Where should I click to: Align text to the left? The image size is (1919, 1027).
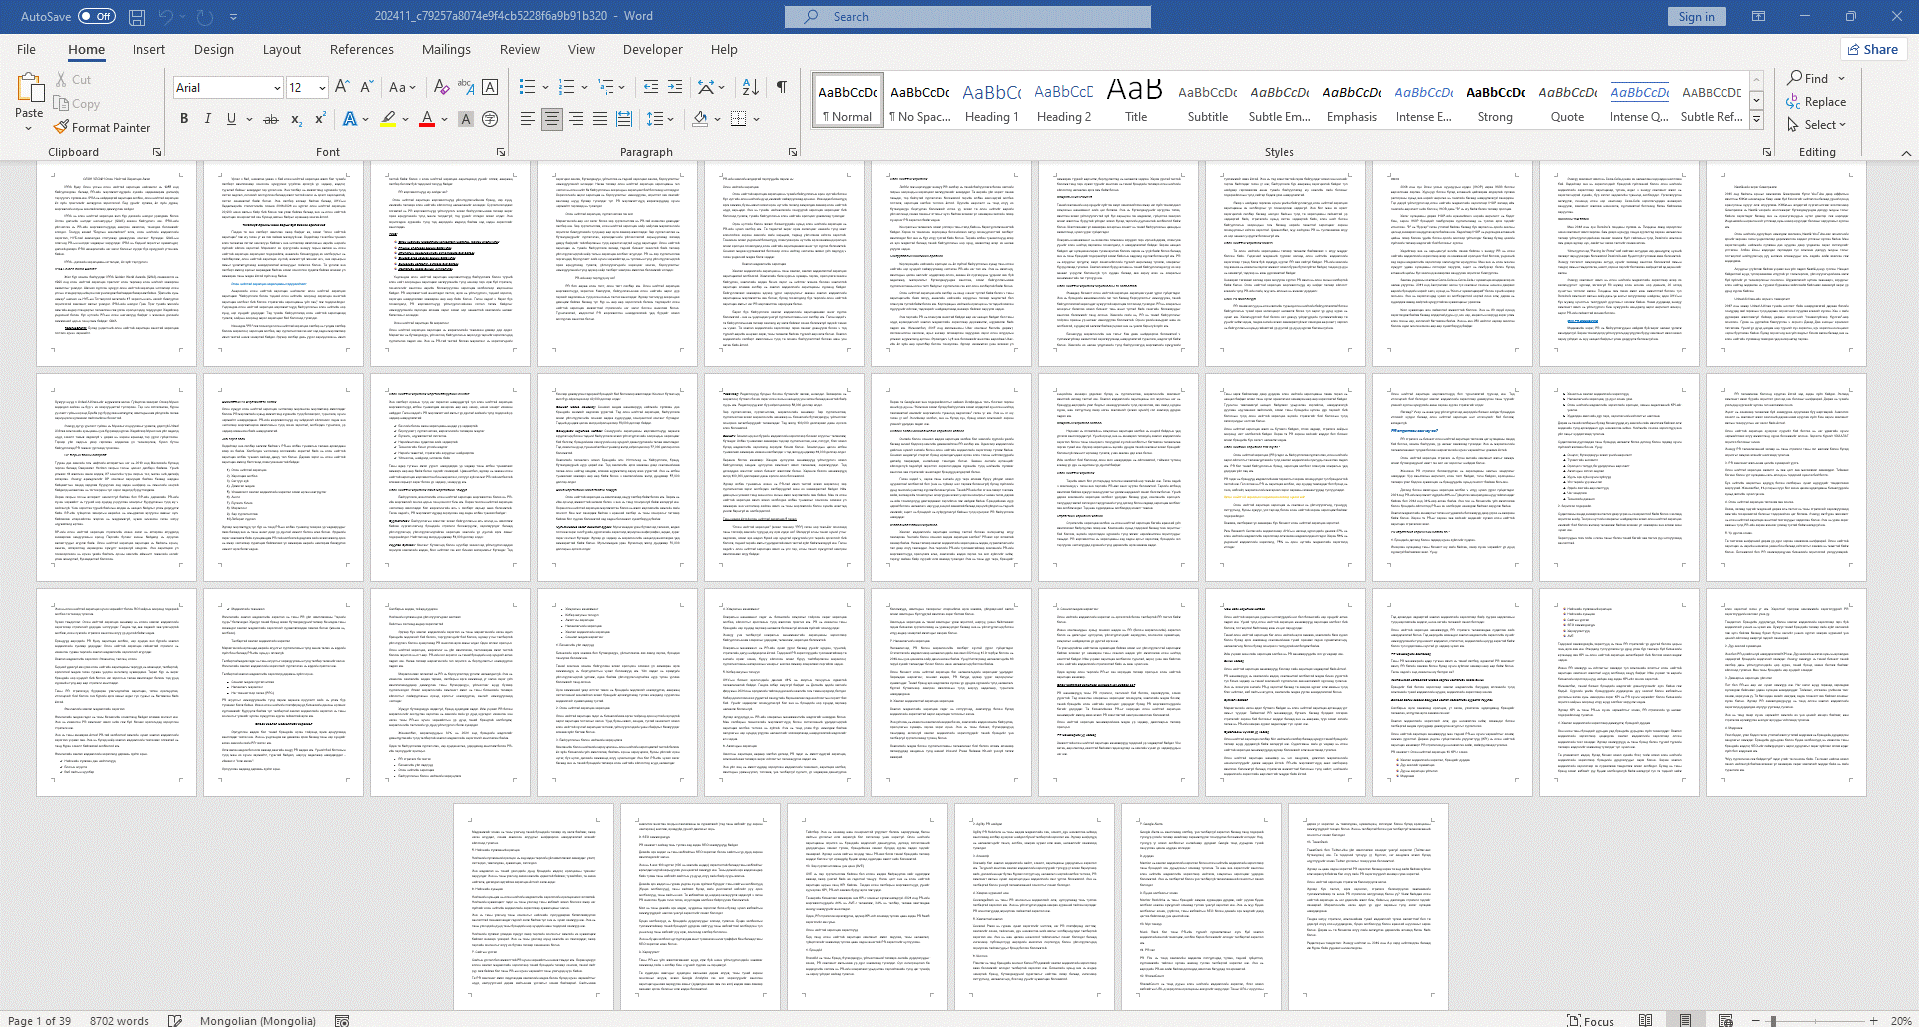point(528,119)
